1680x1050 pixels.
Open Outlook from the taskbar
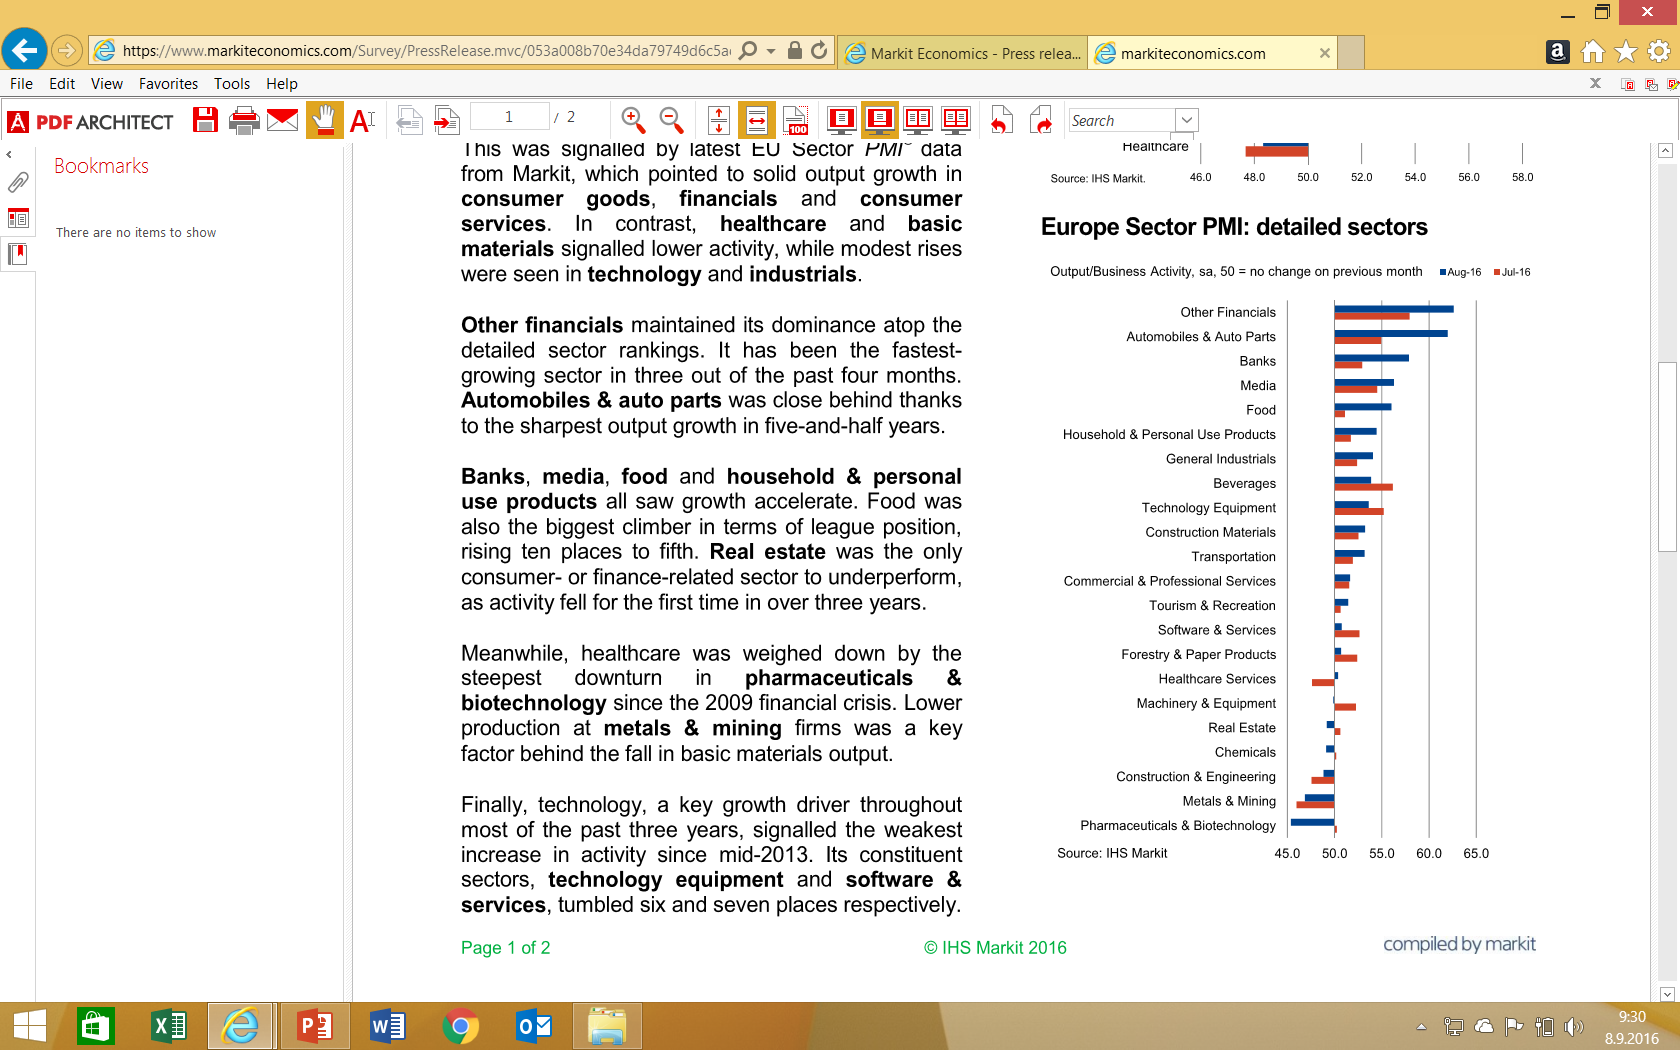534,1026
